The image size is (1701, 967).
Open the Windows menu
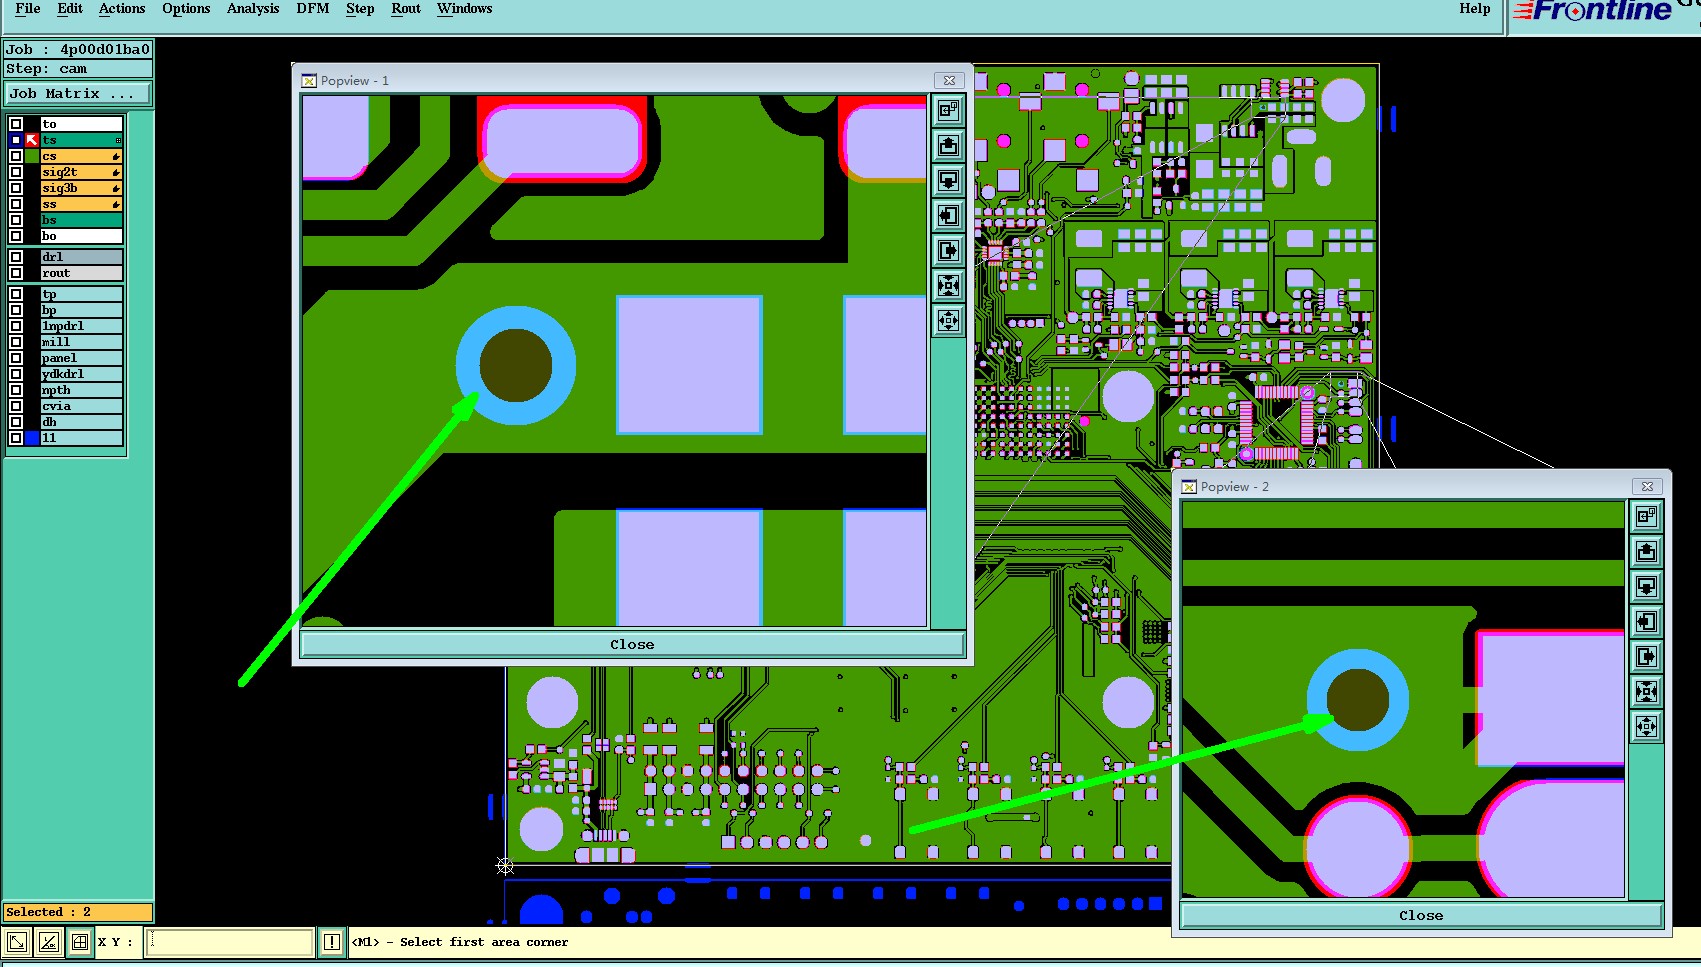point(465,9)
